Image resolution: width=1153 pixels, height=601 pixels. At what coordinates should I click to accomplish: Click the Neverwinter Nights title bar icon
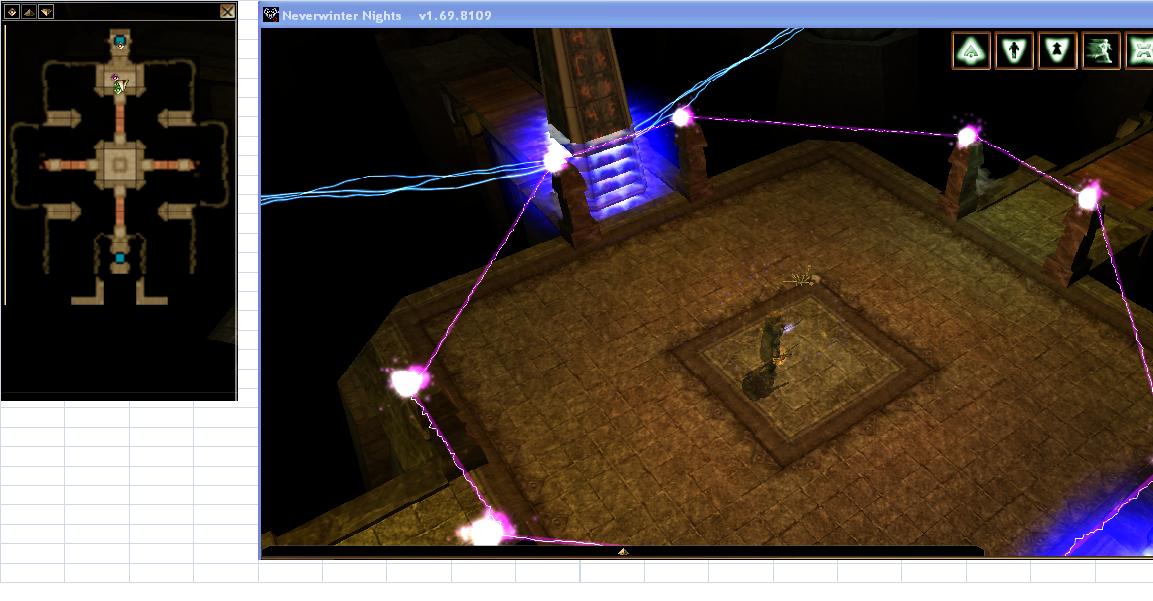coord(271,15)
